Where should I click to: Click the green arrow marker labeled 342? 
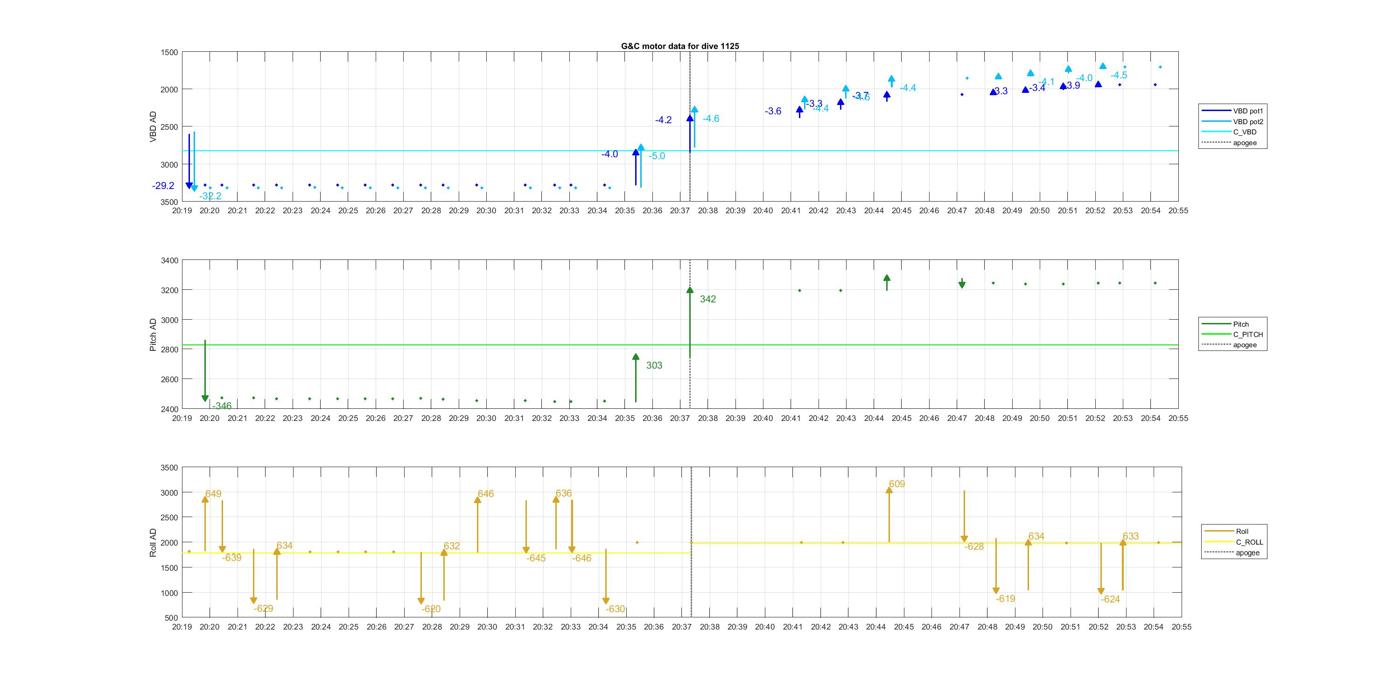coord(690,322)
